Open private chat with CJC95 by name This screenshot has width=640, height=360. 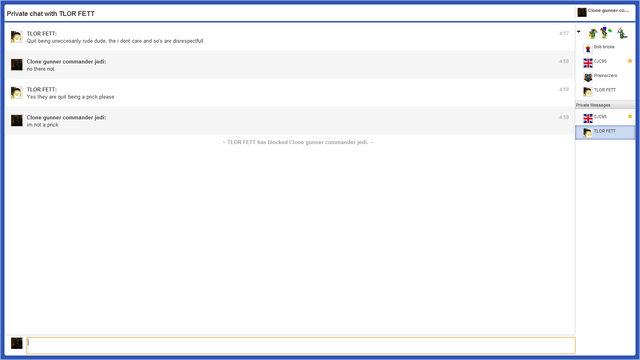600,117
